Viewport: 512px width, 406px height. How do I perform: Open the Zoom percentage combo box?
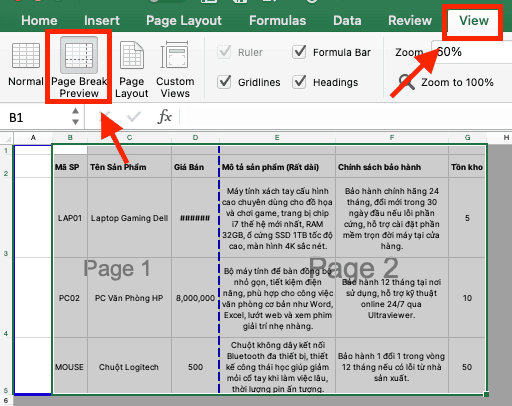[x=471, y=52]
